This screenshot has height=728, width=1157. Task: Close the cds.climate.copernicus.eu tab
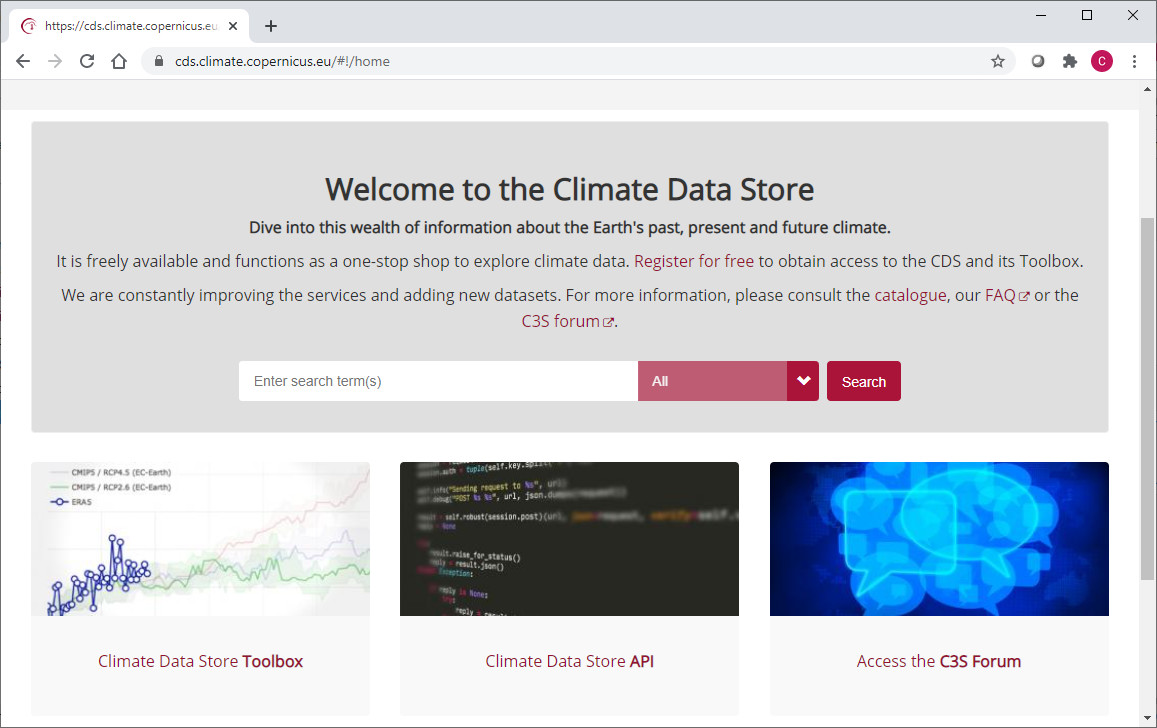pos(232,26)
